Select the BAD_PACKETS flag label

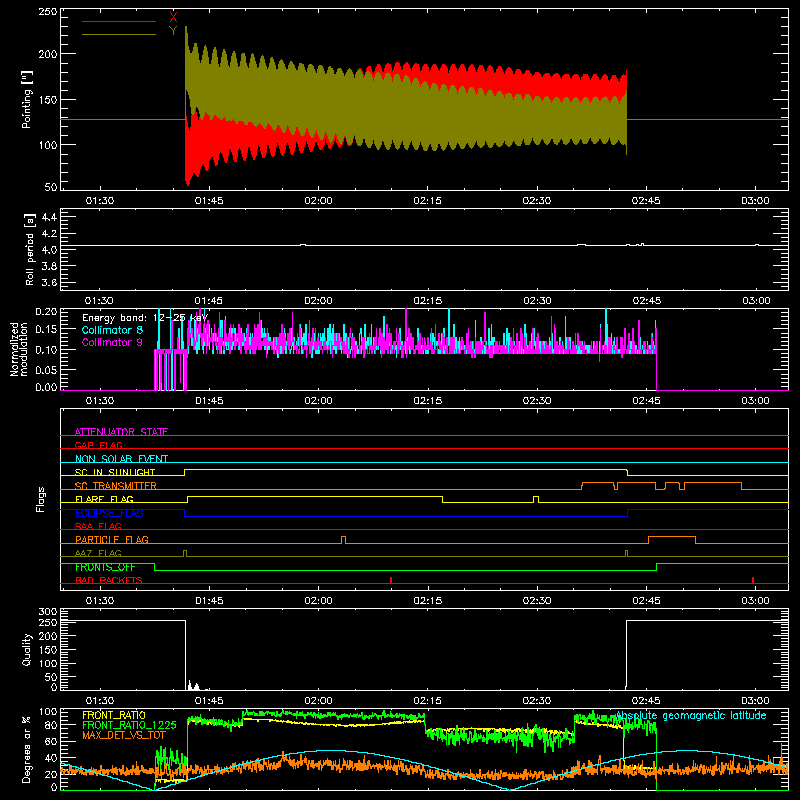point(109,580)
